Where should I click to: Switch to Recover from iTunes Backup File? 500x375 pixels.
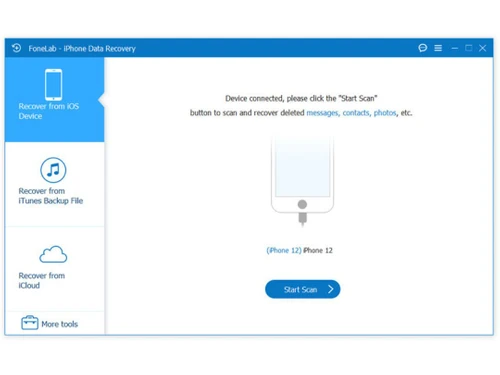(x=55, y=184)
